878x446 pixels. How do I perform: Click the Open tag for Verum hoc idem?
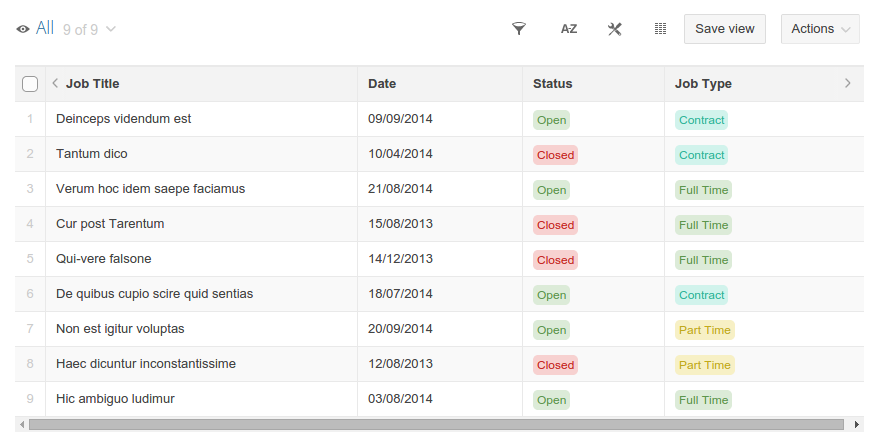point(551,190)
